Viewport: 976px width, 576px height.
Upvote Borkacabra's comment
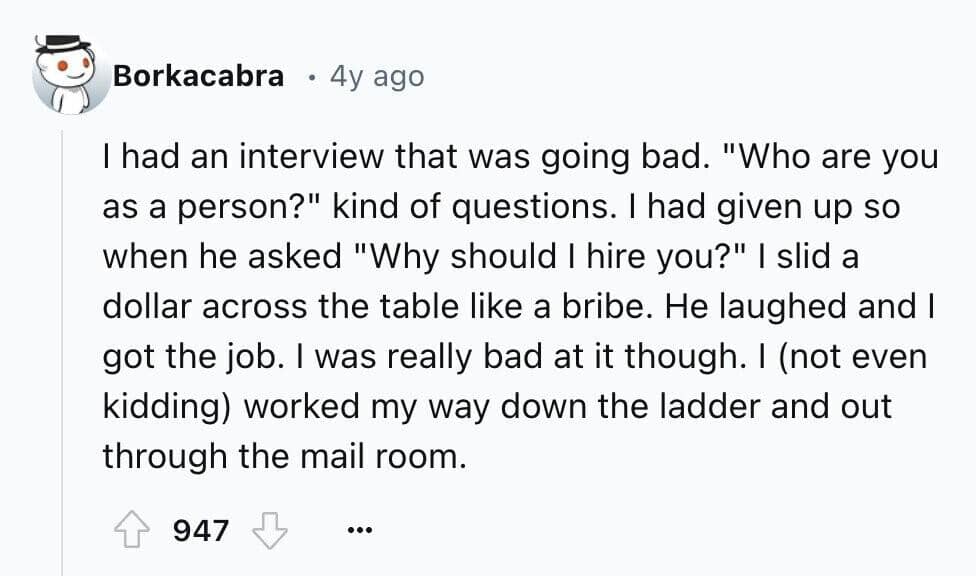tap(130, 528)
